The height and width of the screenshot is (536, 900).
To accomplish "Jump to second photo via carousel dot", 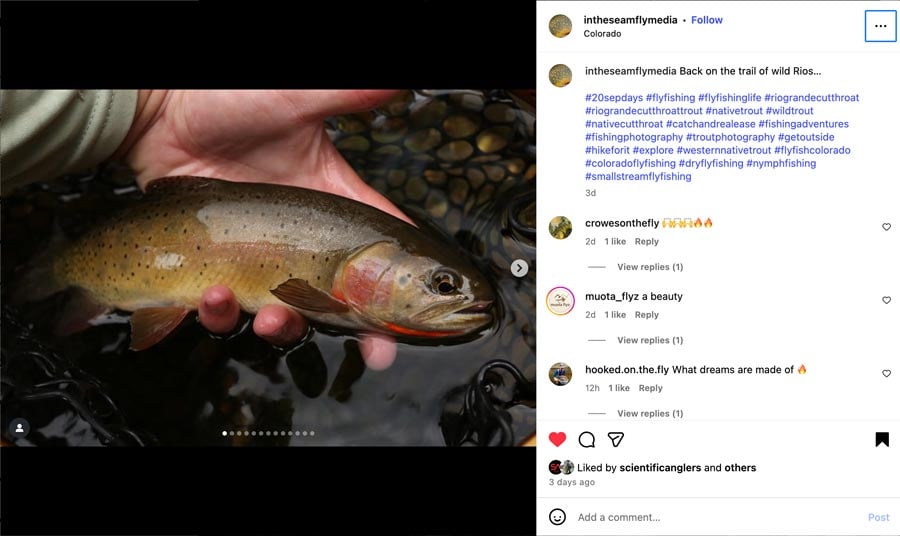I will click(x=231, y=433).
